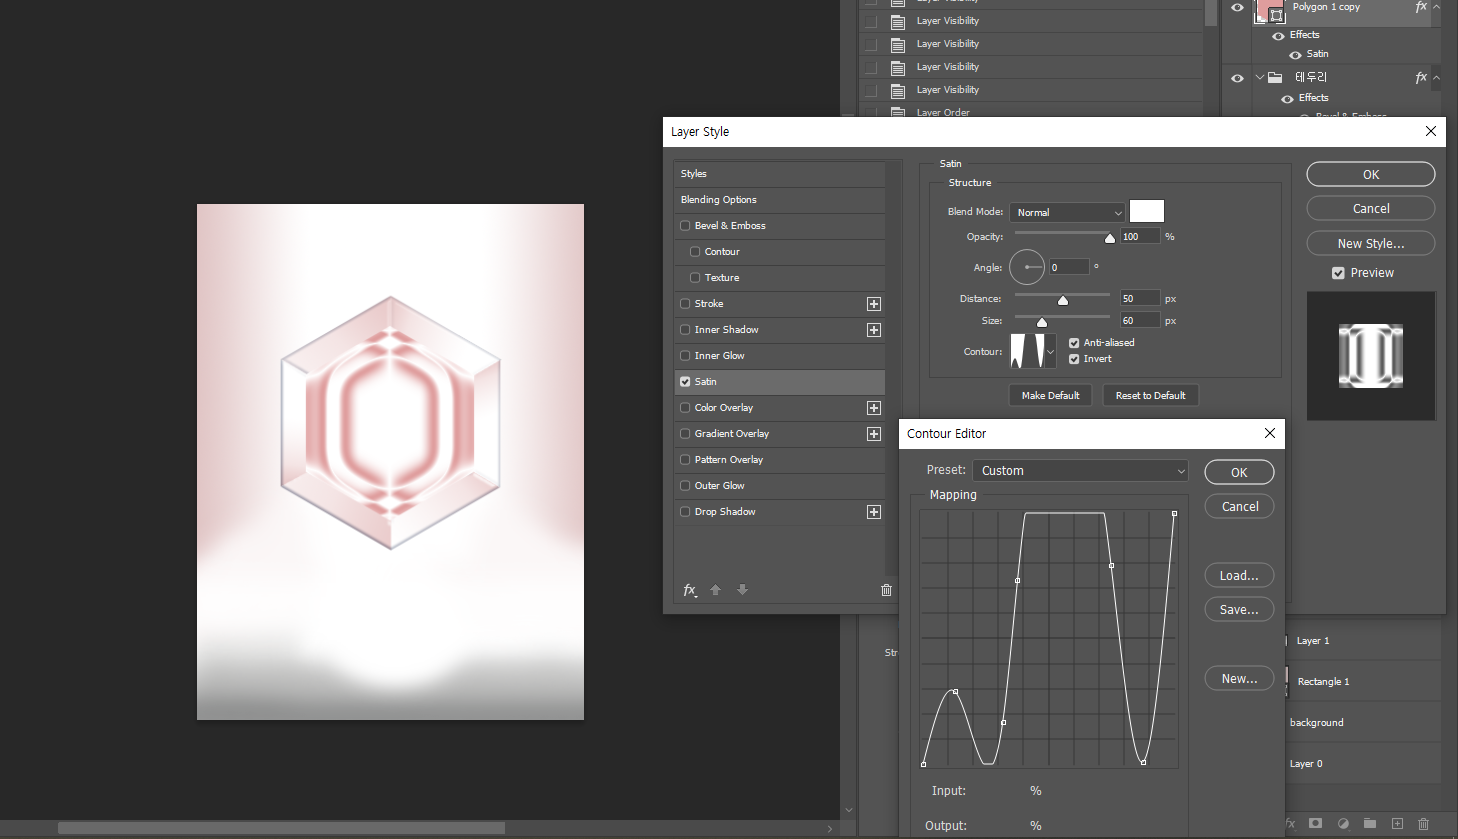
Task: Select the Gradient Overlay row label
Action: coord(732,434)
